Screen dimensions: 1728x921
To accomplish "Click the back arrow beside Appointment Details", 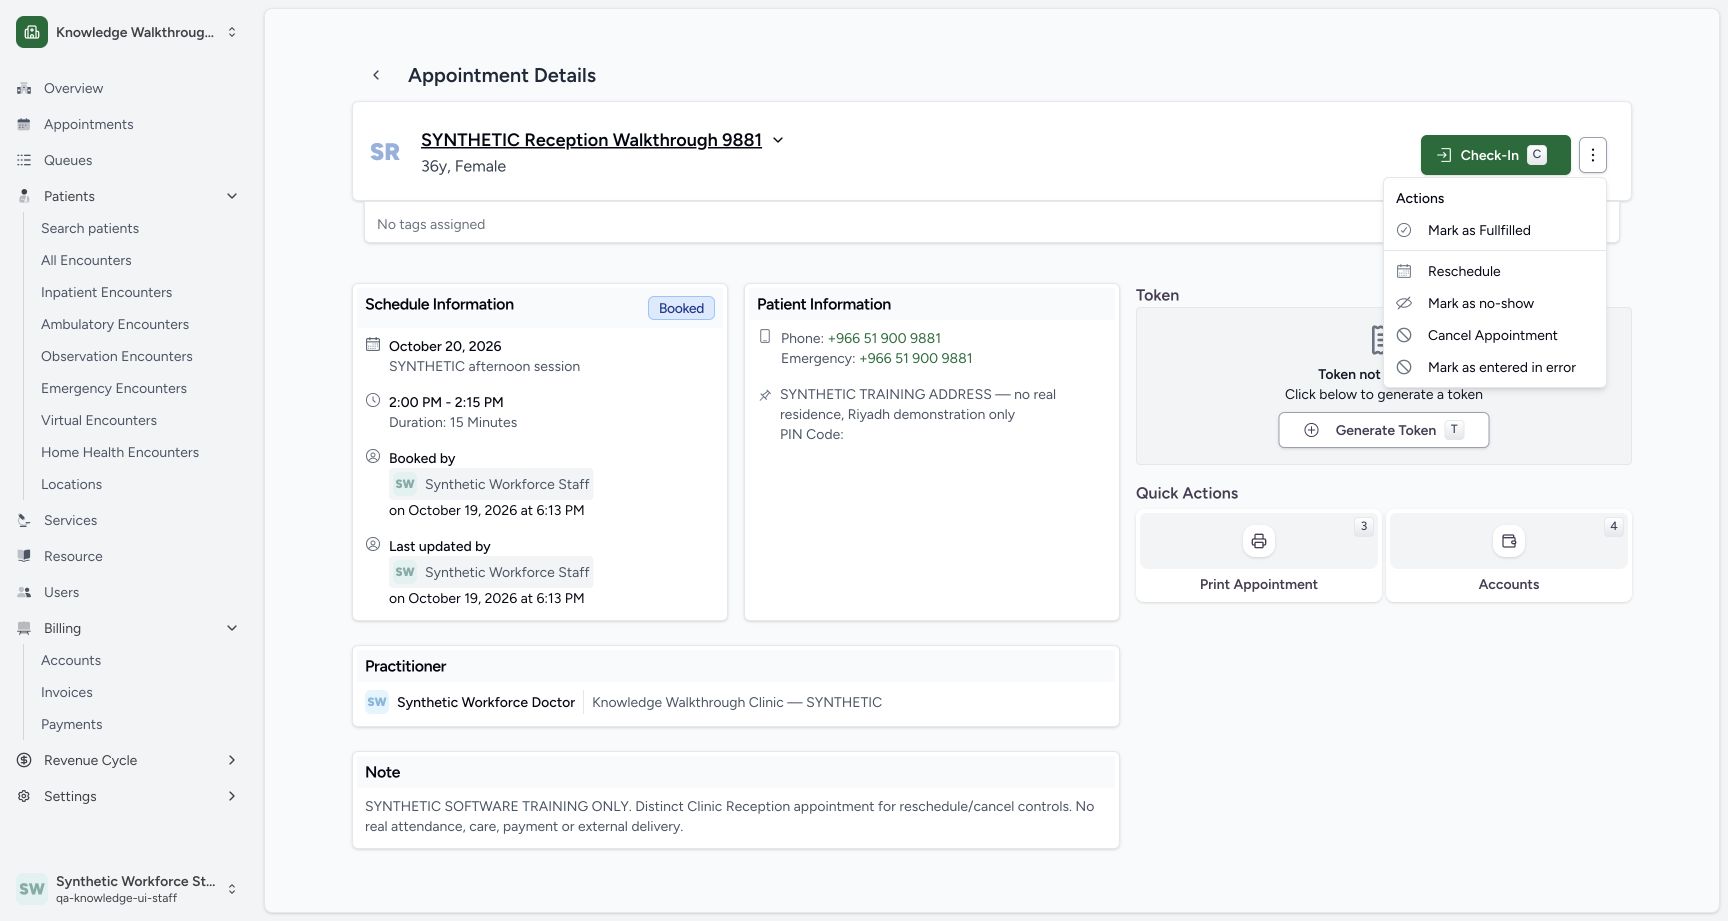I will pyautogui.click(x=376, y=75).
